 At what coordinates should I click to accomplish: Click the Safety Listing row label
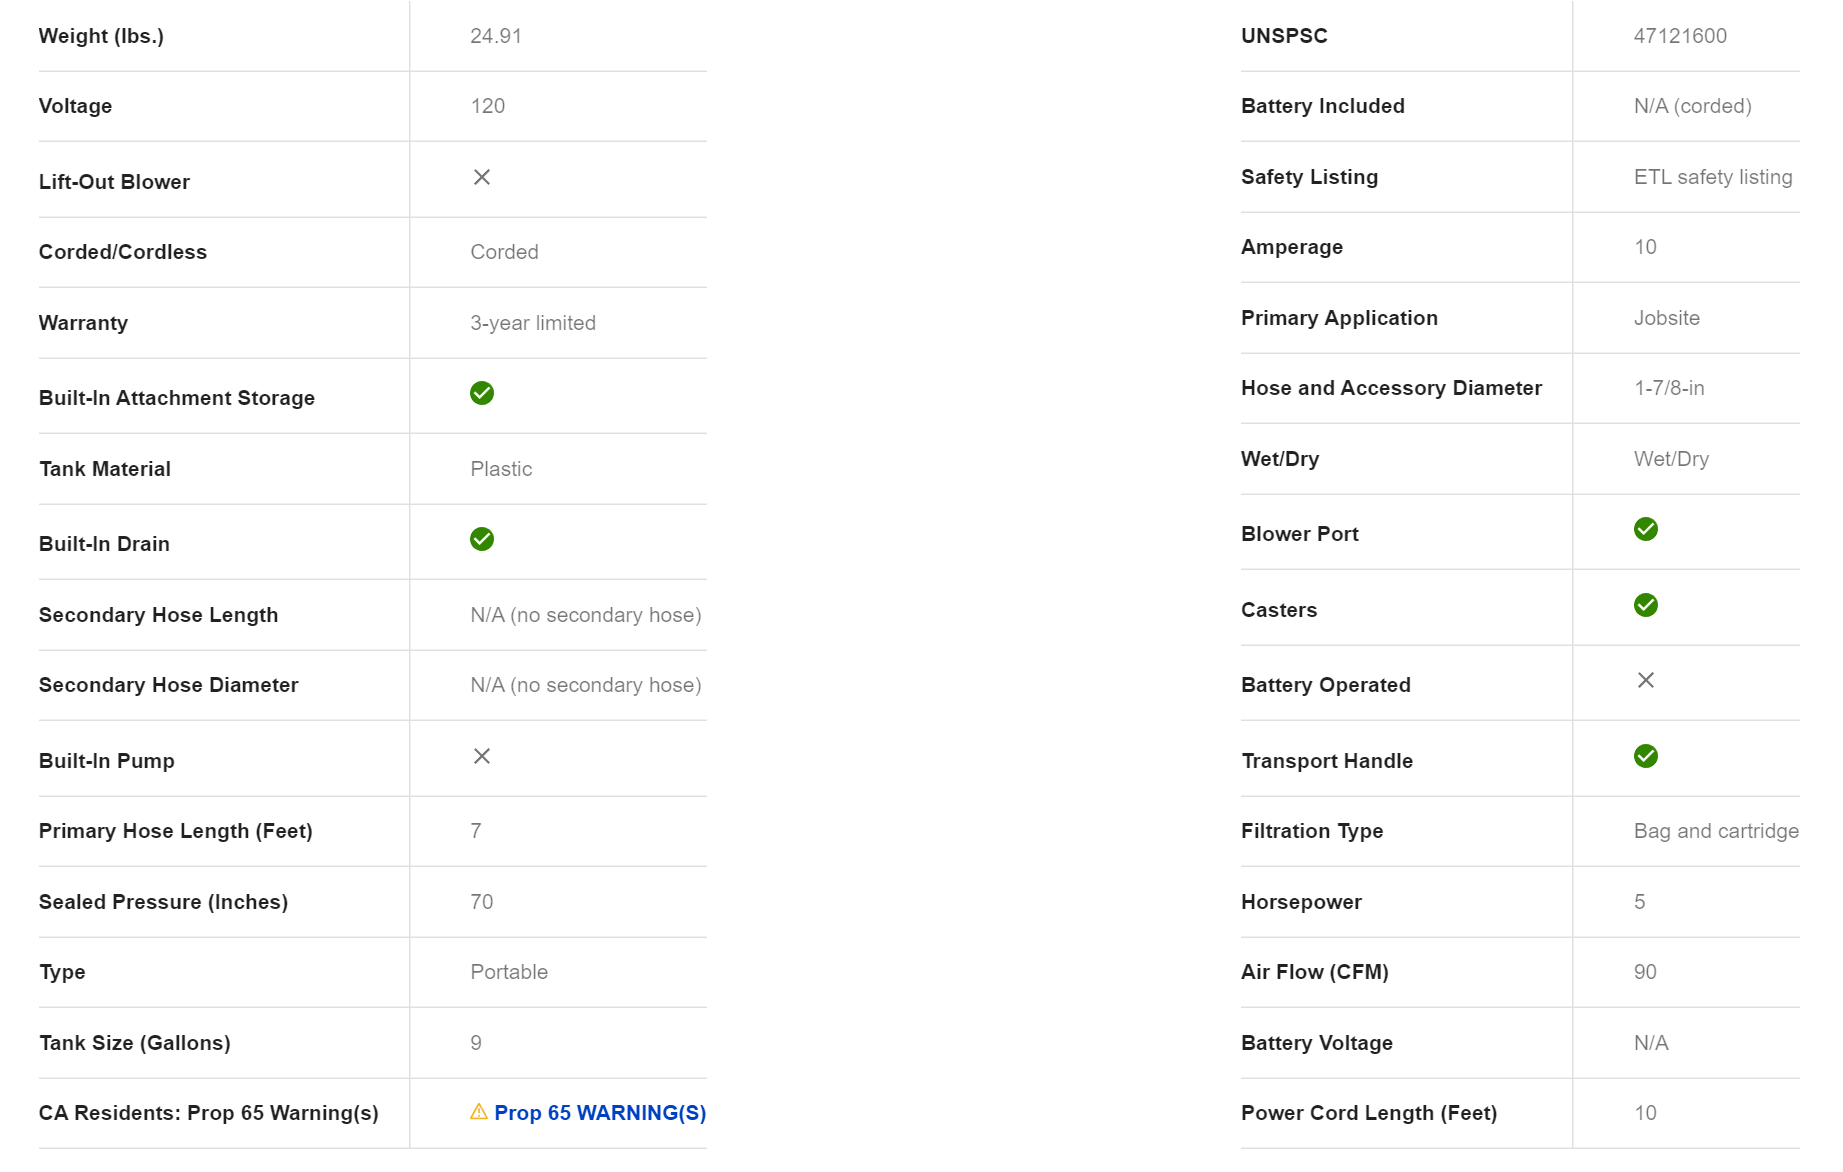tap(1309, 177)
